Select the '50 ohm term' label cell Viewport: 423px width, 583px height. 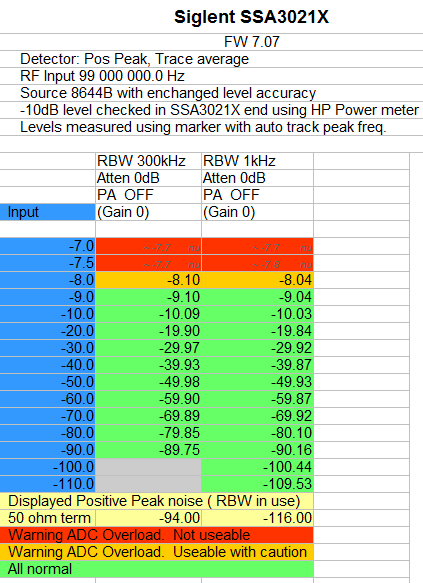click(x=47, y=518)
